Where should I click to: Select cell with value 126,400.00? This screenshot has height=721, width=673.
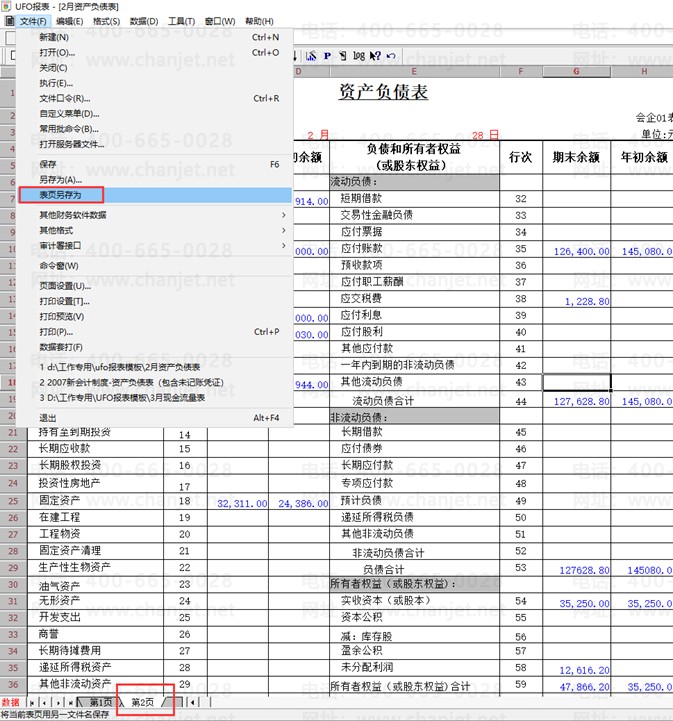577,251
